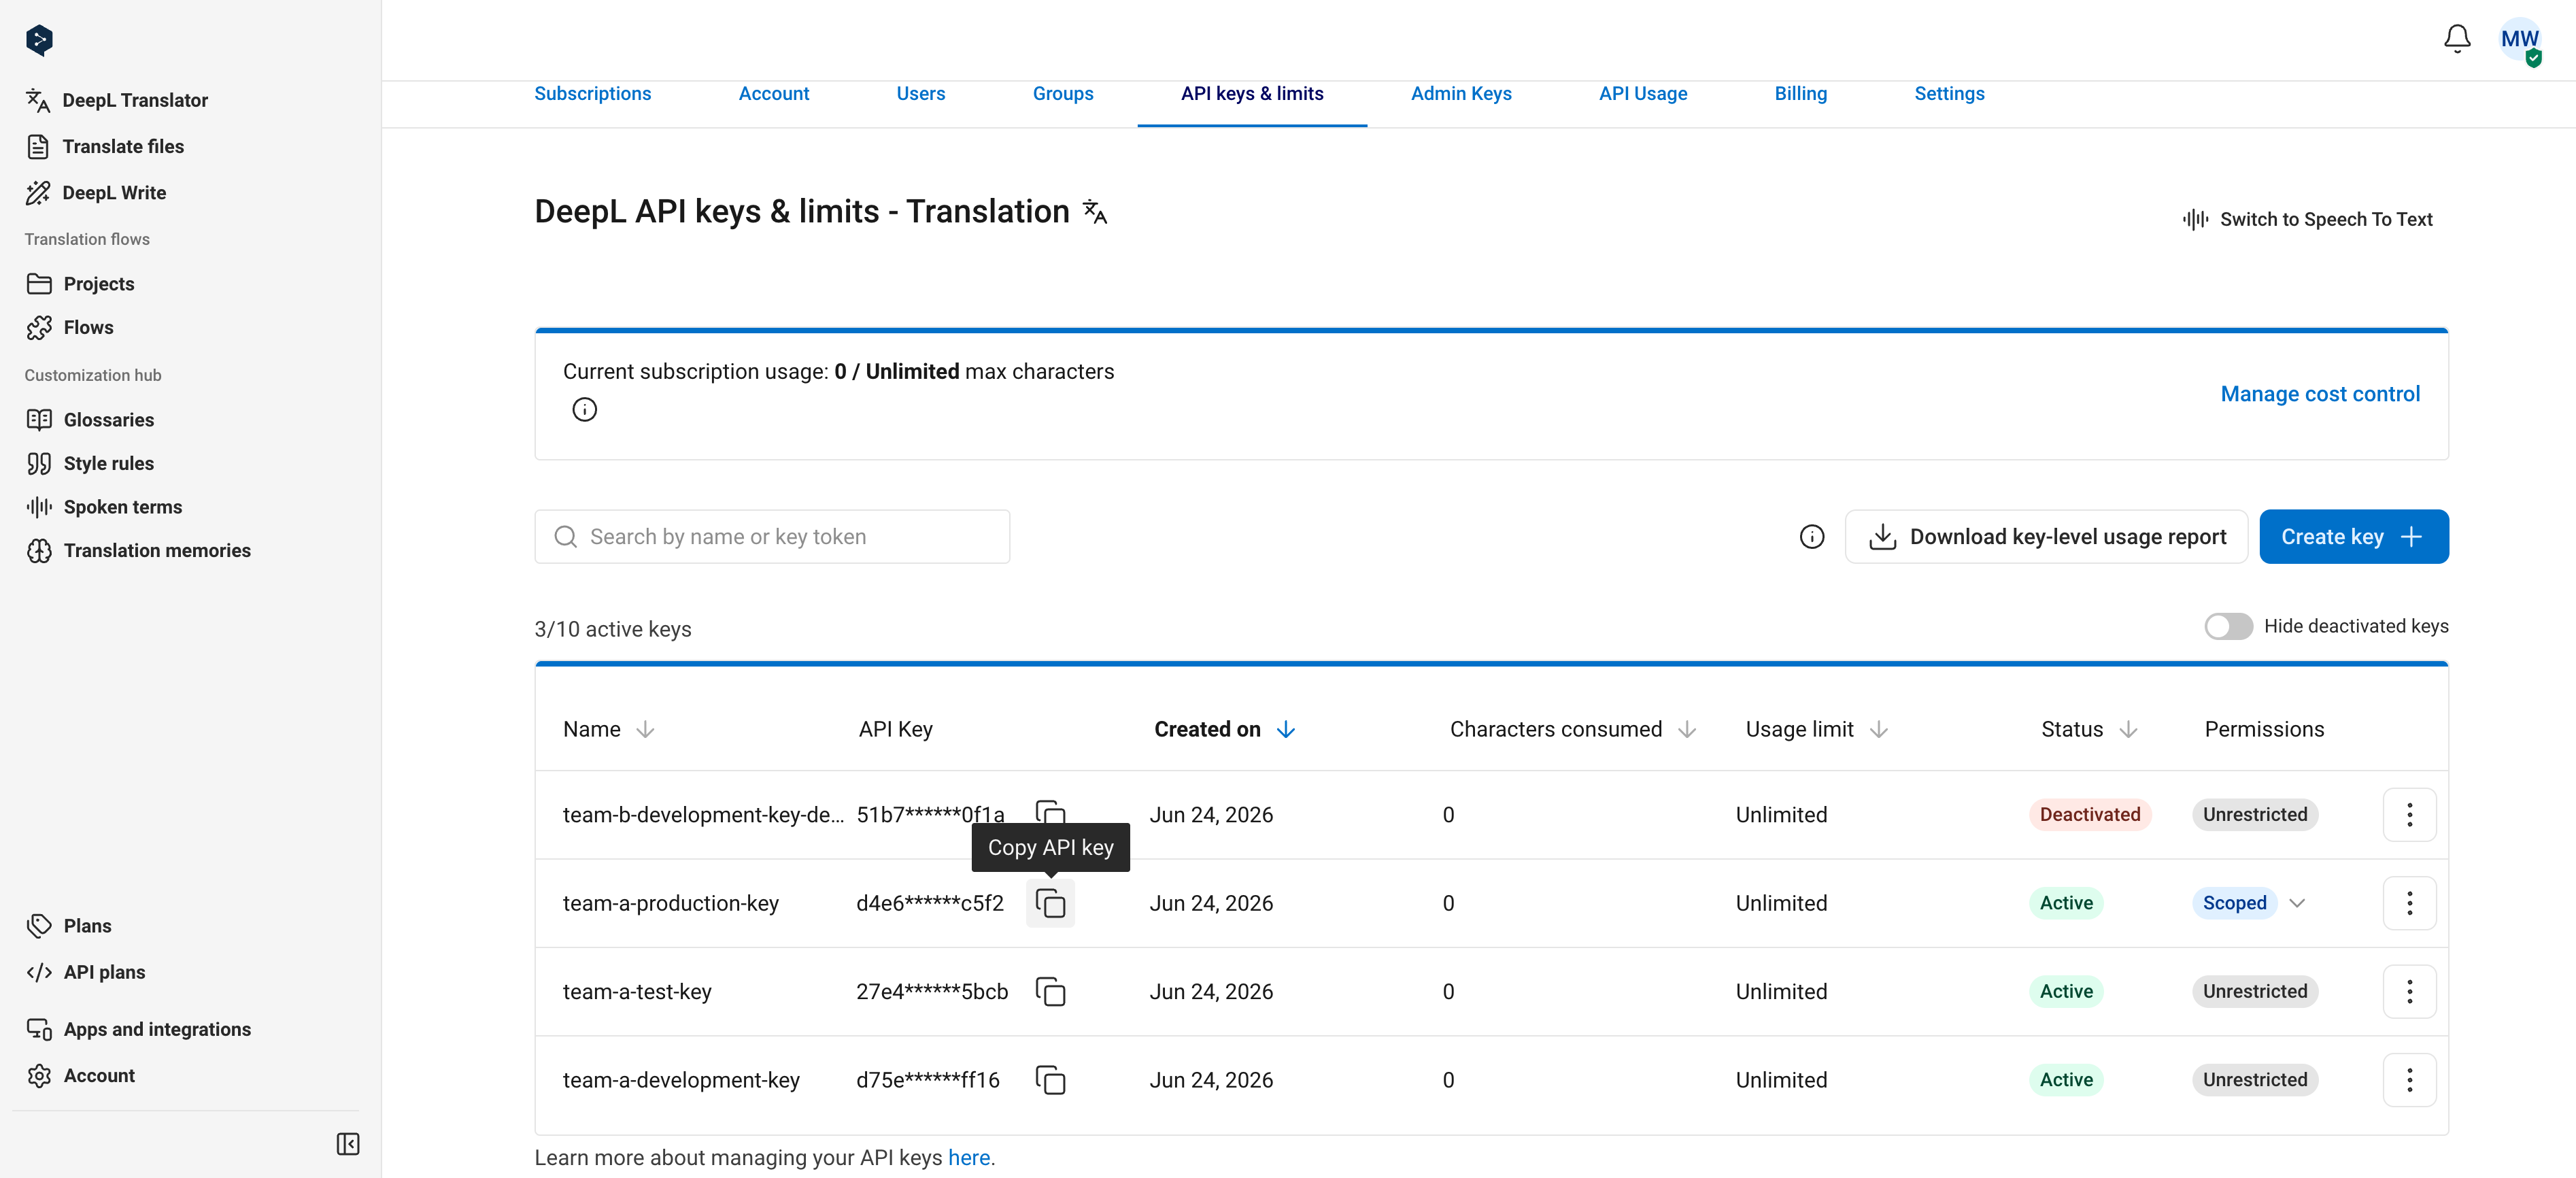Select API keys & limits tab
The image size is (2576, 1178).
click(1252, 94)
